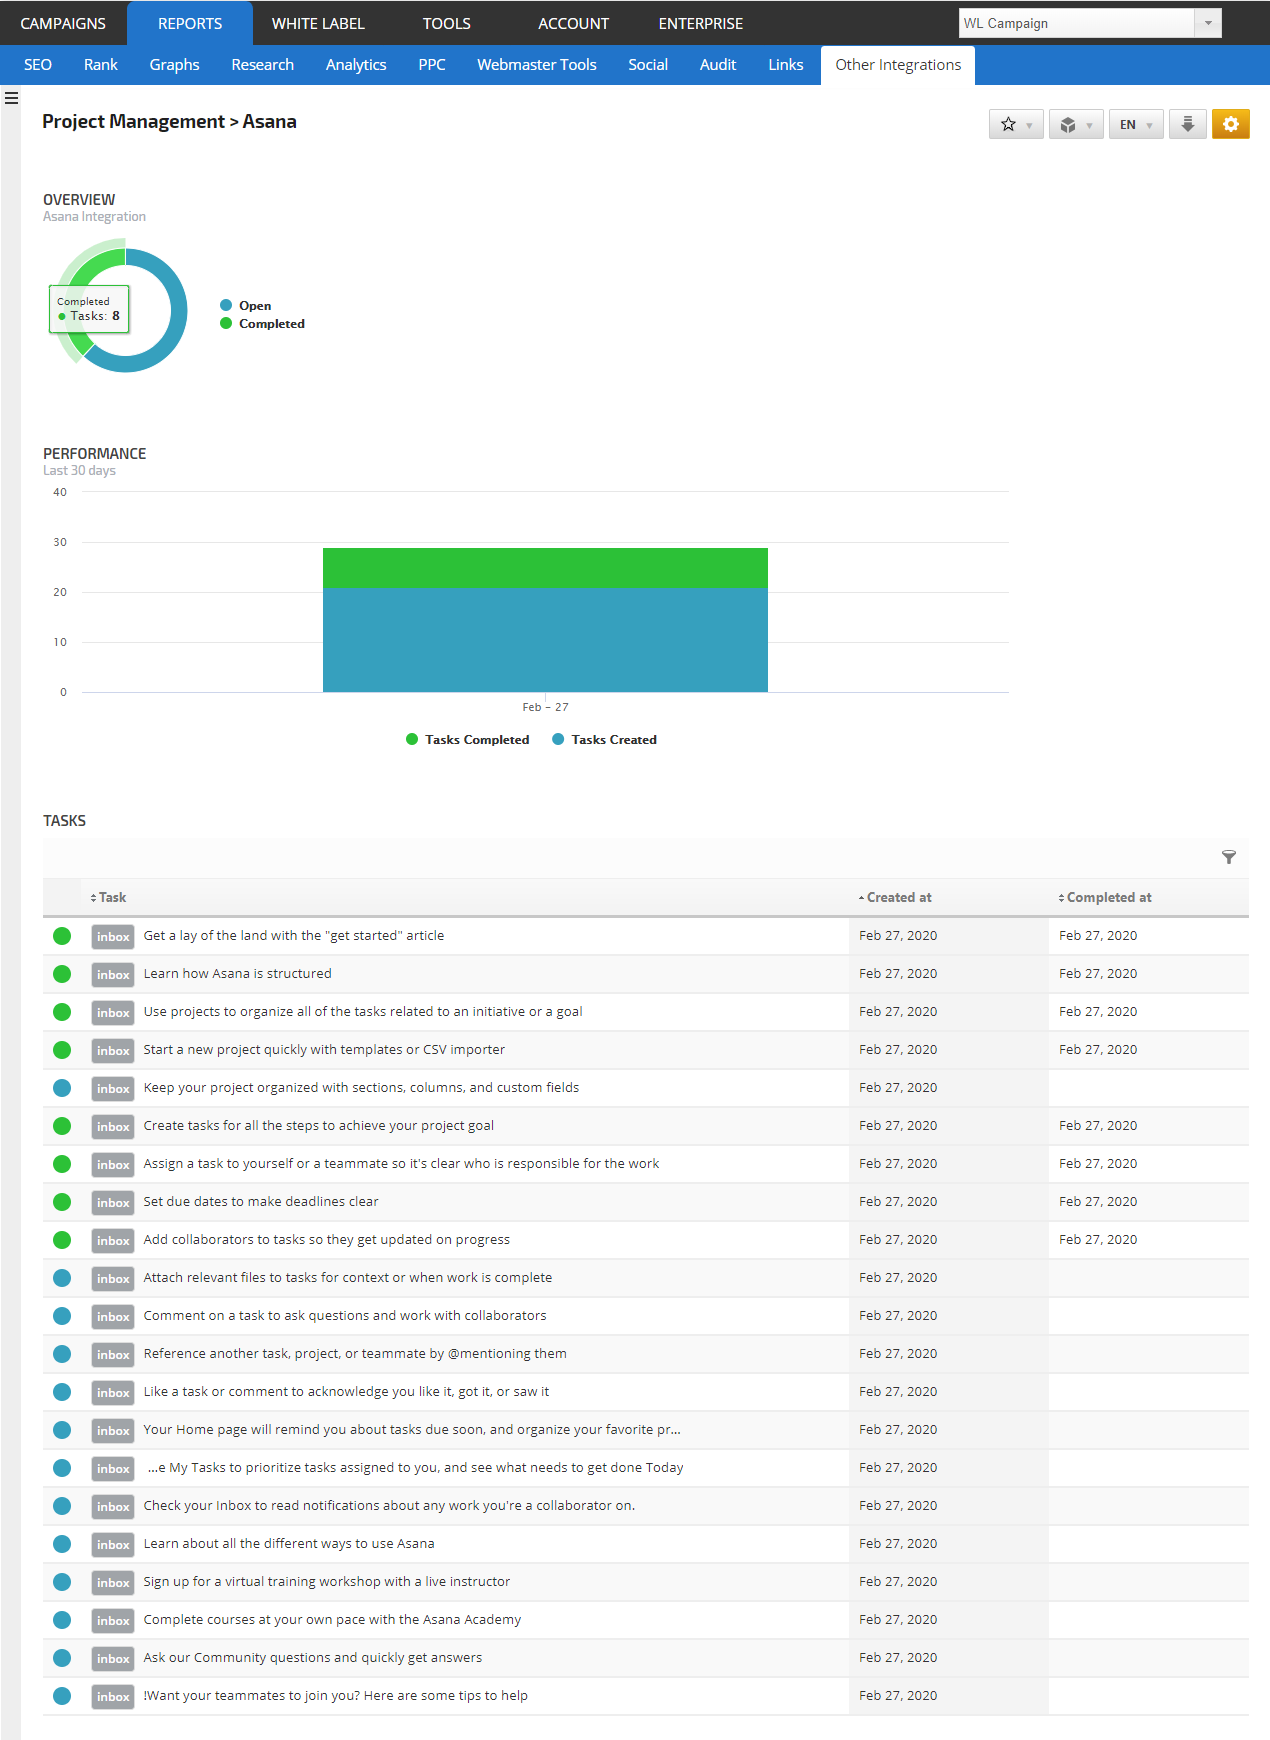Image resolution: width=1270 pixels, height=1740 pixels.
Task: Click inbox tag on 'Set due dates' row
Action: 113,1202
